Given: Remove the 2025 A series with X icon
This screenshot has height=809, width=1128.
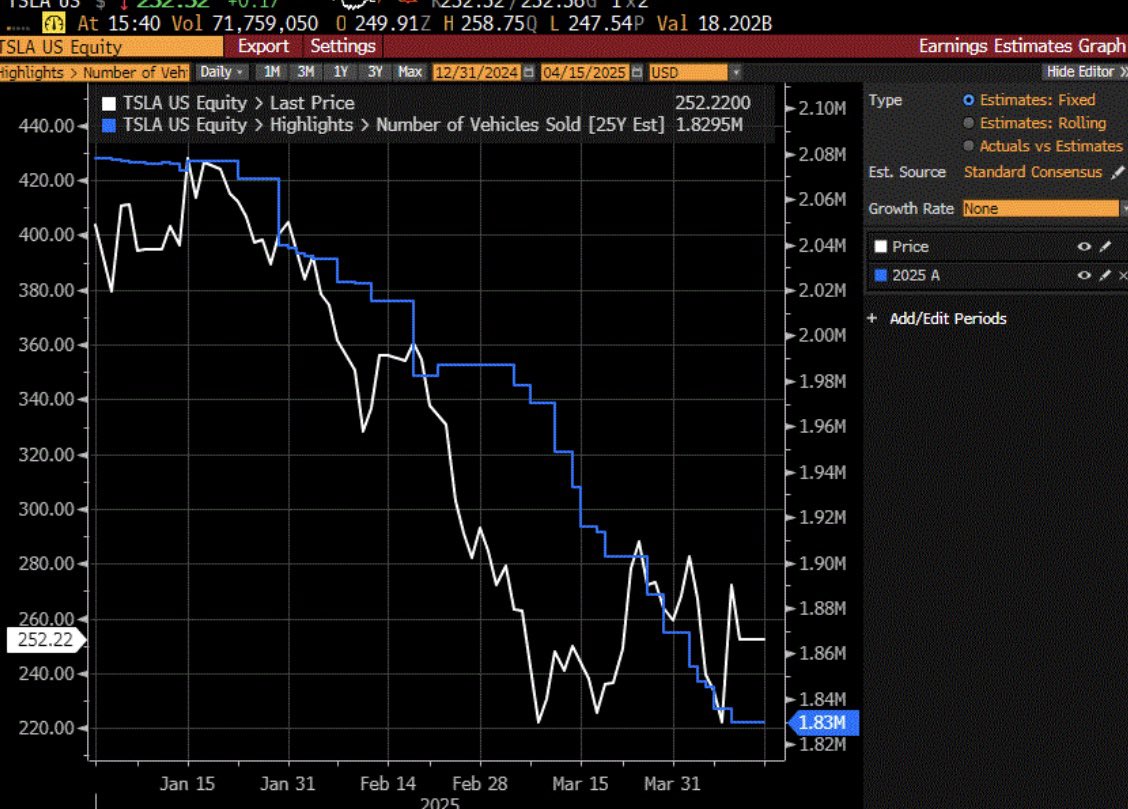Looking at the screenshot, I should click(1123, 275).
